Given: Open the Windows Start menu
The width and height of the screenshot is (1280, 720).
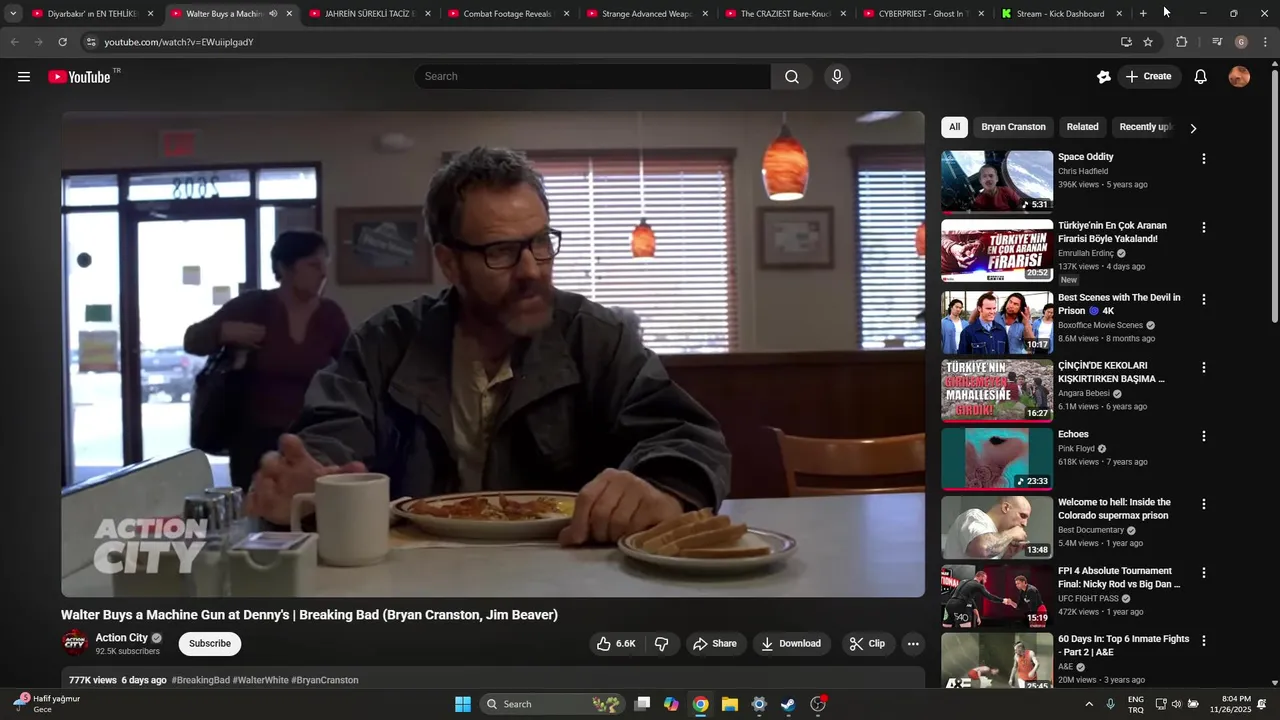Looking at the screenshot, I should pyautogui.click(x=463, y=704).
